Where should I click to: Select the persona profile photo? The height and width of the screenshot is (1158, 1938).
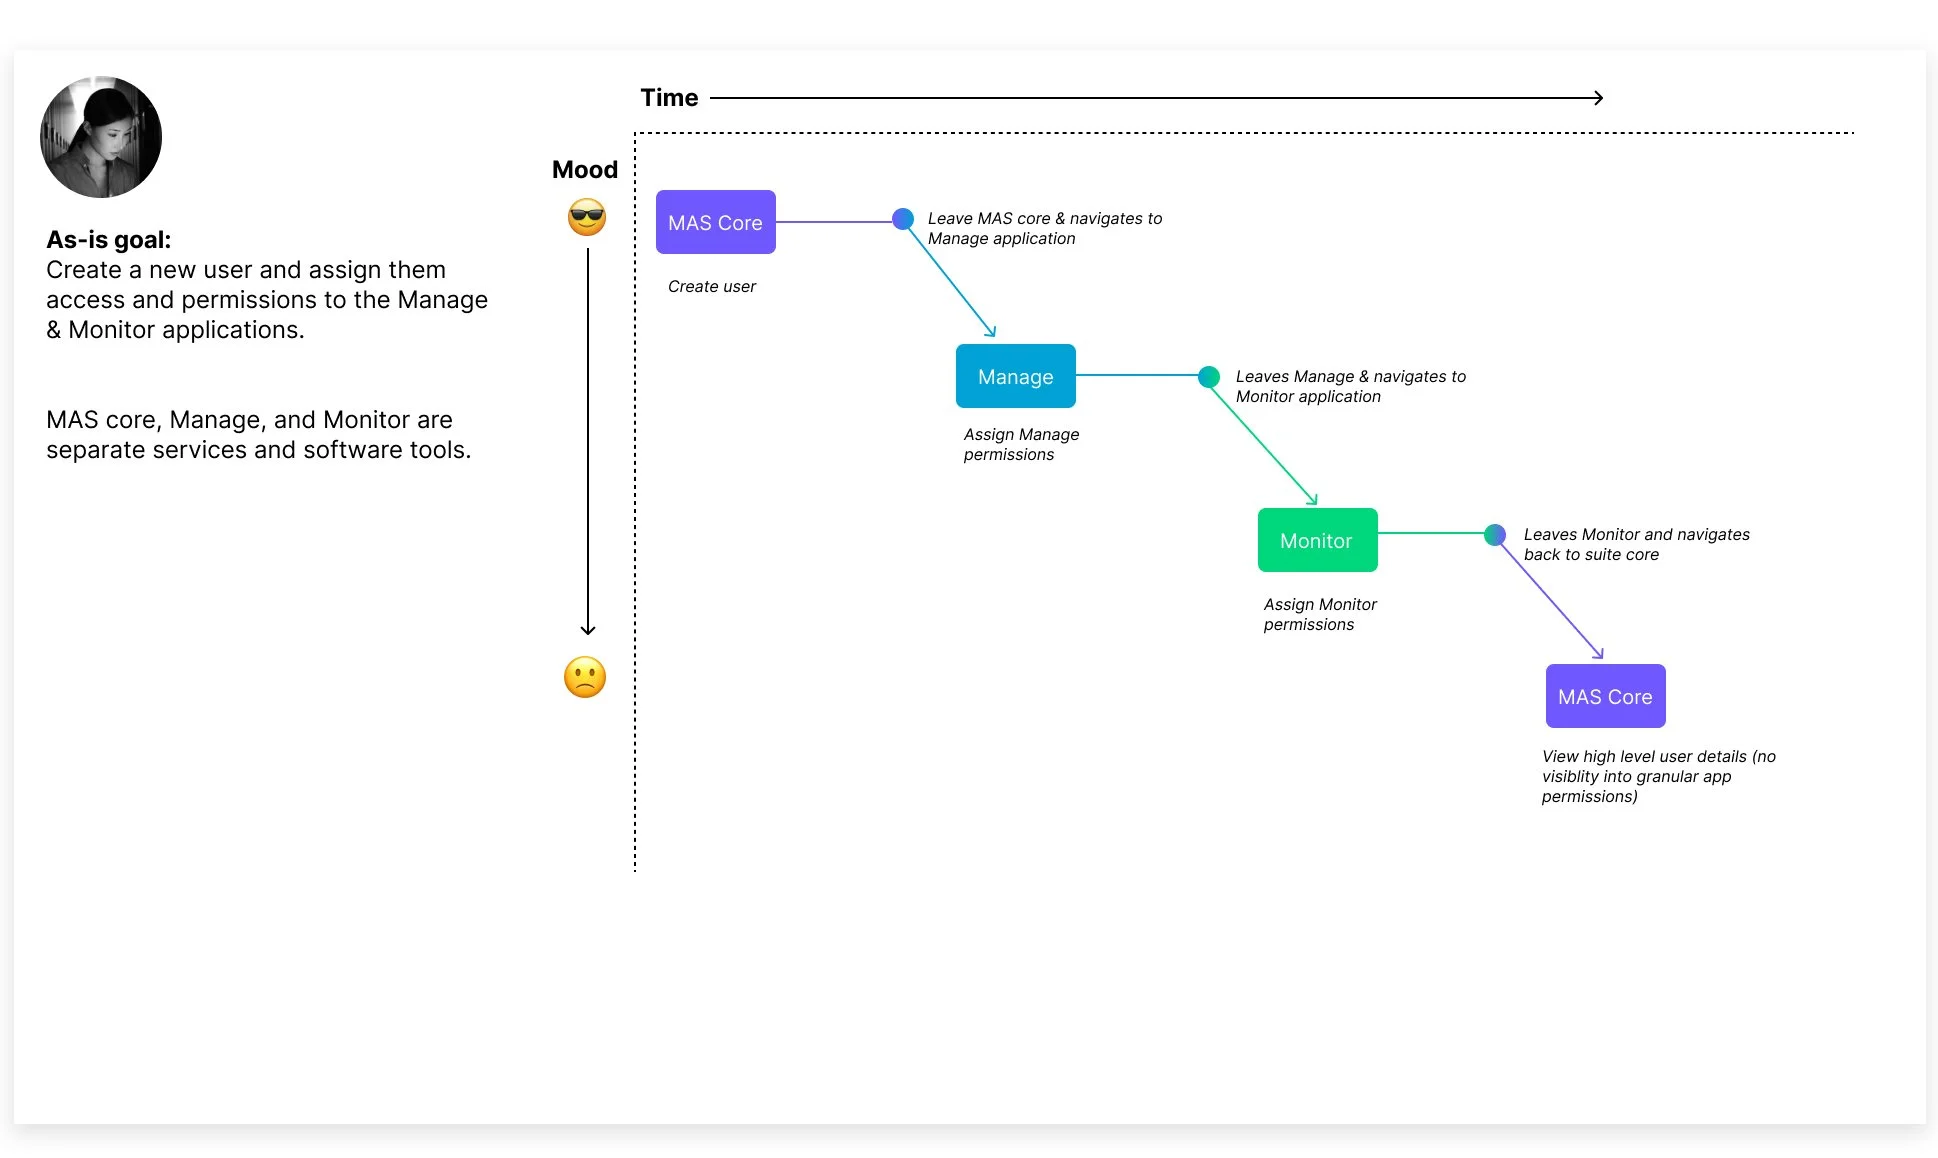point(101,137)
